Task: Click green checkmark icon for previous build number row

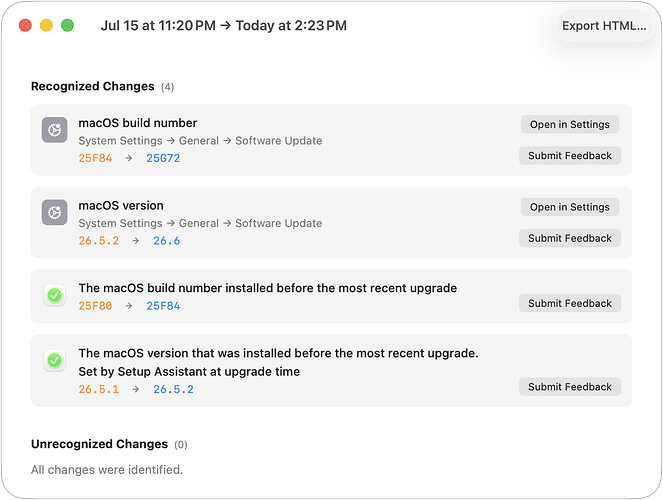Action: (55, 295)
